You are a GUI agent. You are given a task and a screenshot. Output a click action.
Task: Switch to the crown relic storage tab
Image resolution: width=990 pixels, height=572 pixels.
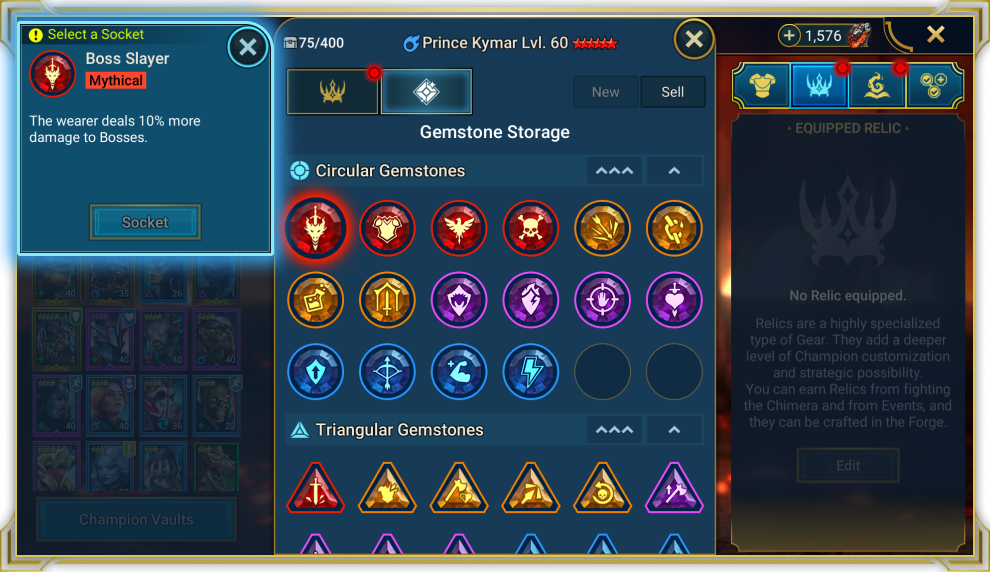click(333, 92)
